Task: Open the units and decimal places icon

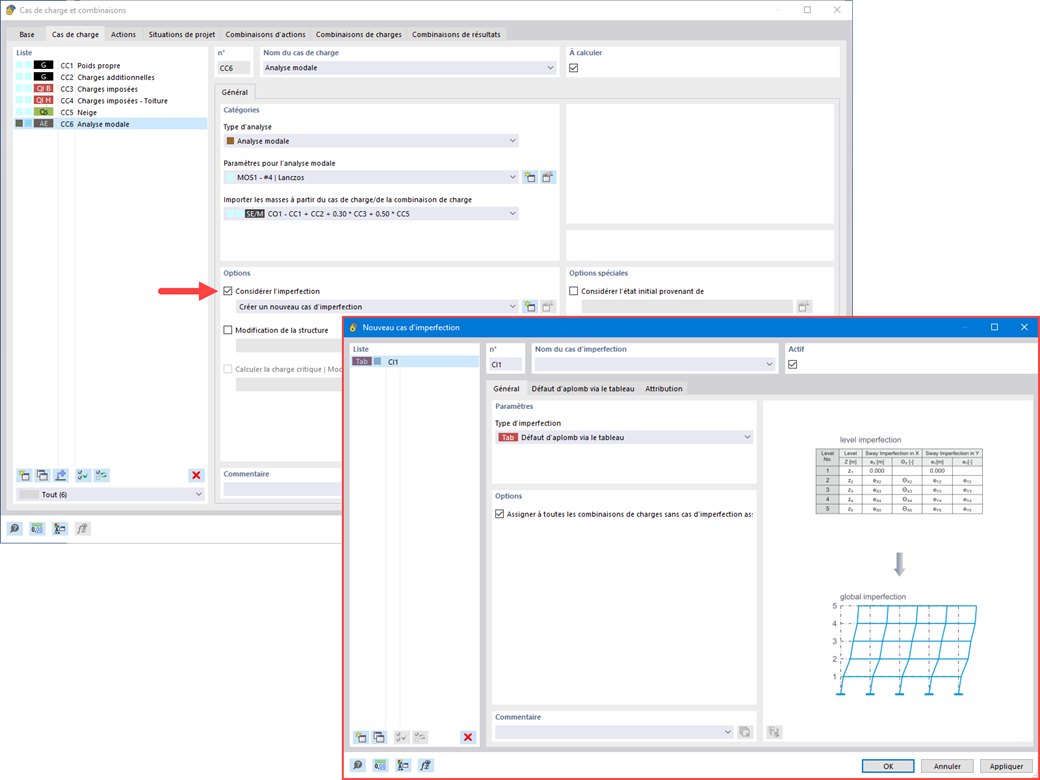Action: (x=38, y=528)
